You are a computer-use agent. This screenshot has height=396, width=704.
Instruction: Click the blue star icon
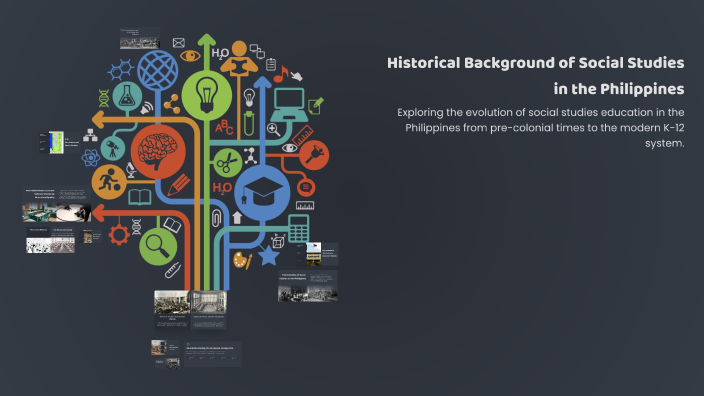268,255
